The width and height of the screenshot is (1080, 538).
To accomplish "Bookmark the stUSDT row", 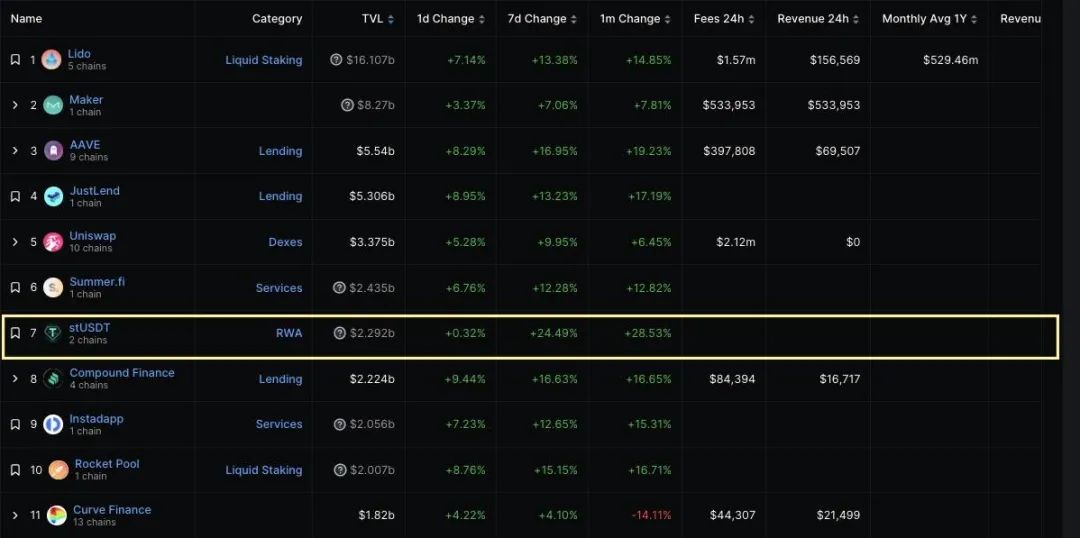I will coord(15,333).
